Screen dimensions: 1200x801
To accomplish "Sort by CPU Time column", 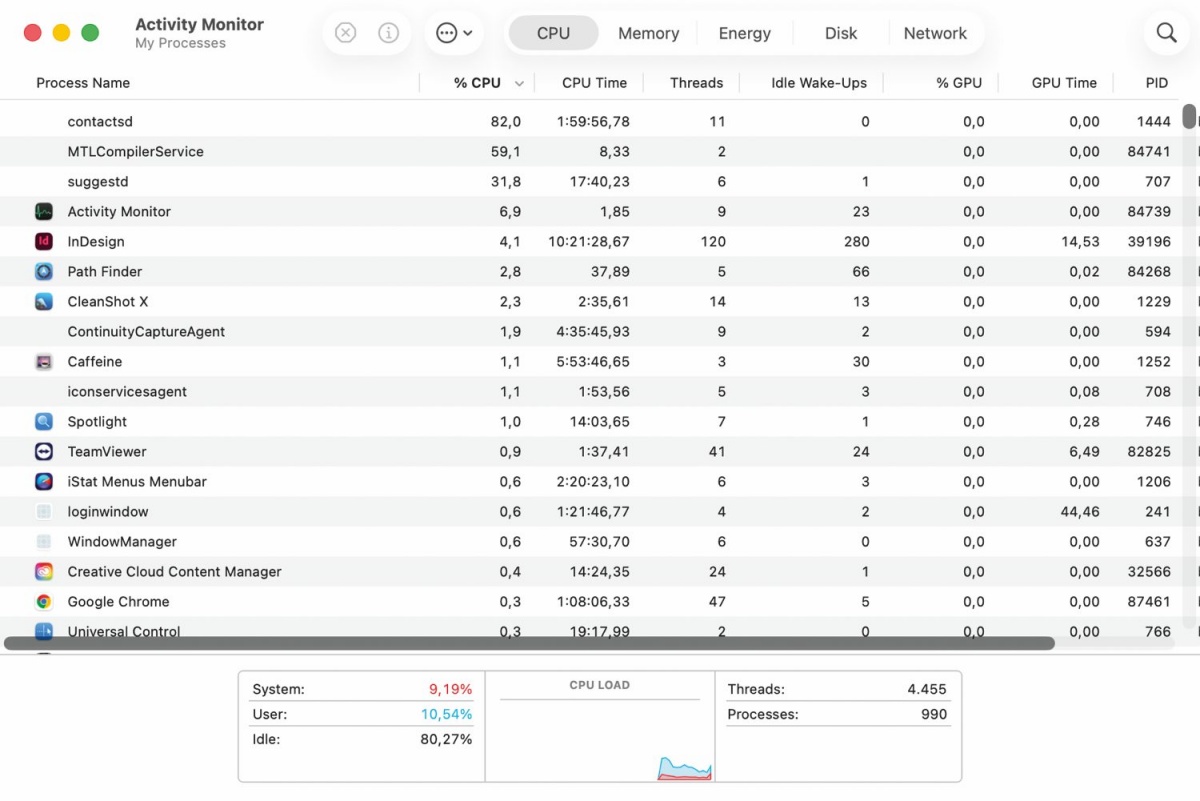I will pos(594,83).
